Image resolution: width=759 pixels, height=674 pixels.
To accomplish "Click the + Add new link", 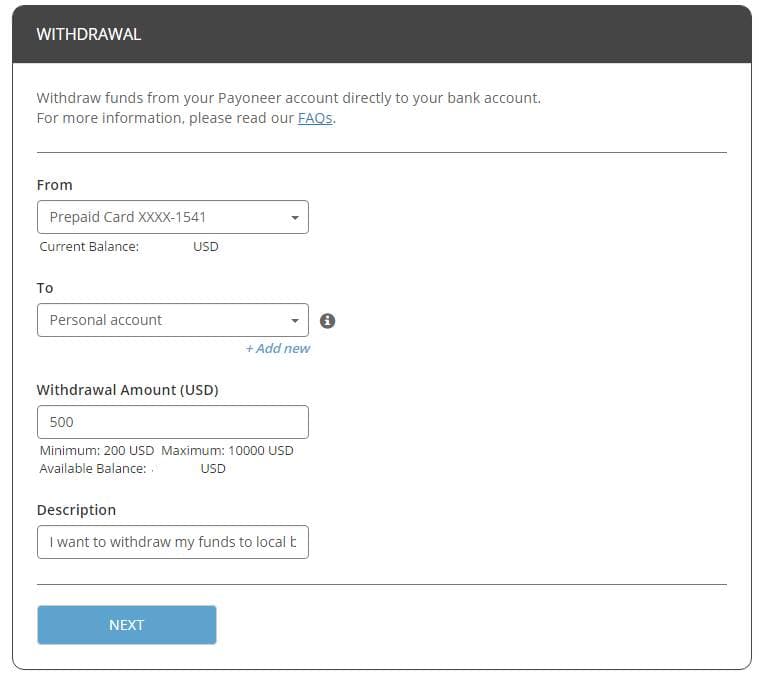I will pyautogui.click(x=278, y=348).
